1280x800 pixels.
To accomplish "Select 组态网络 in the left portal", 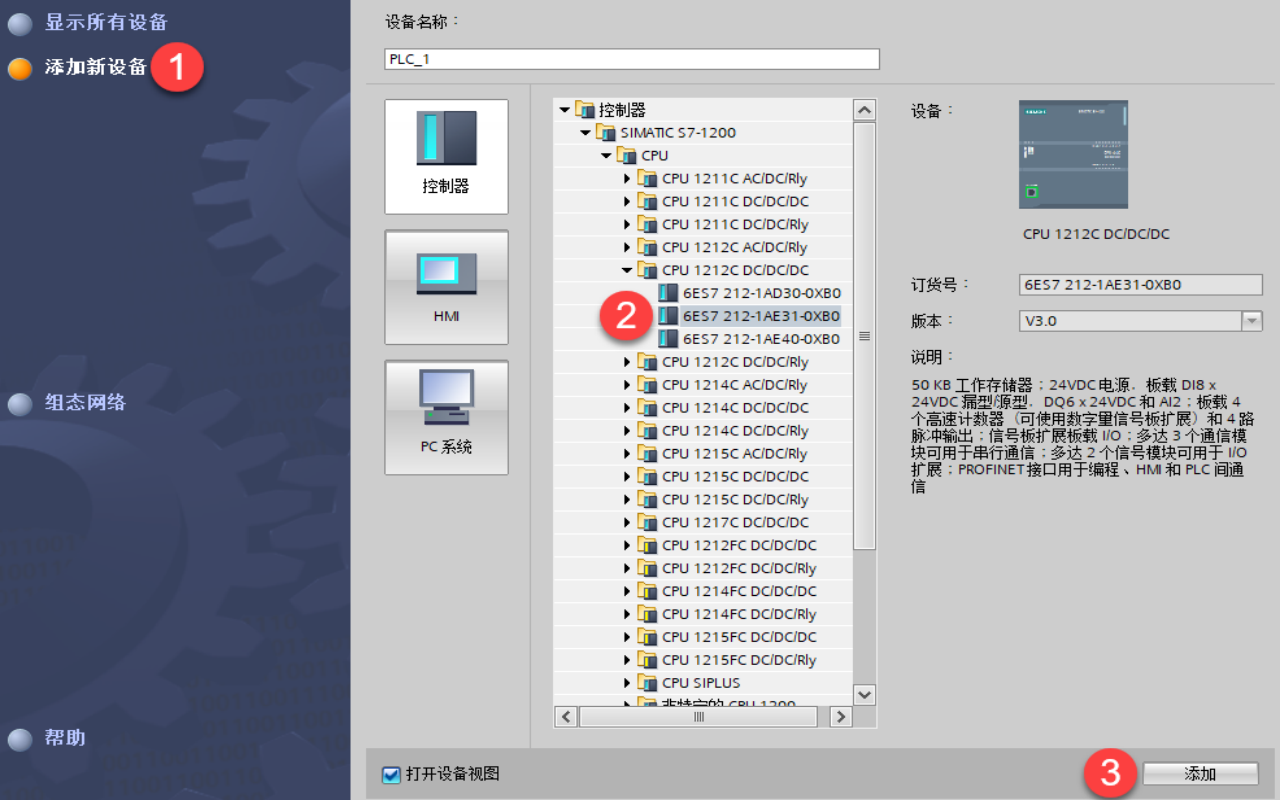I will point(85,403).
